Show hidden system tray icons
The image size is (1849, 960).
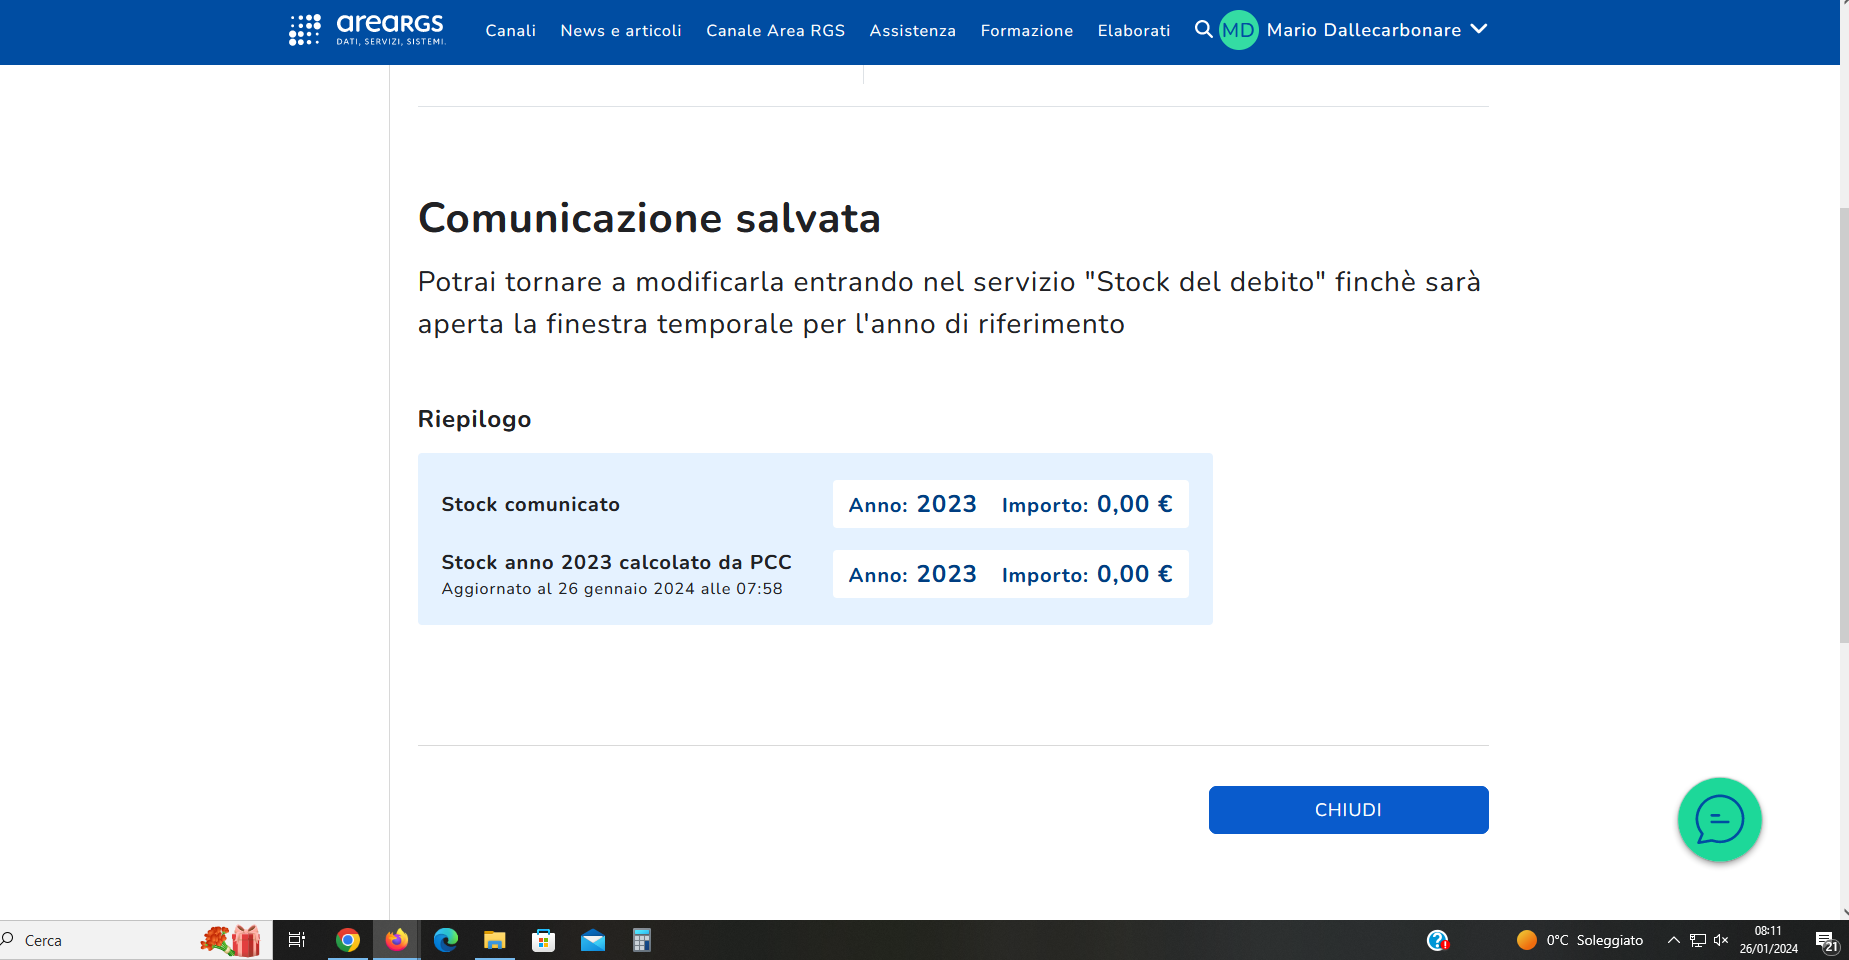click(x=1673, y=940)
